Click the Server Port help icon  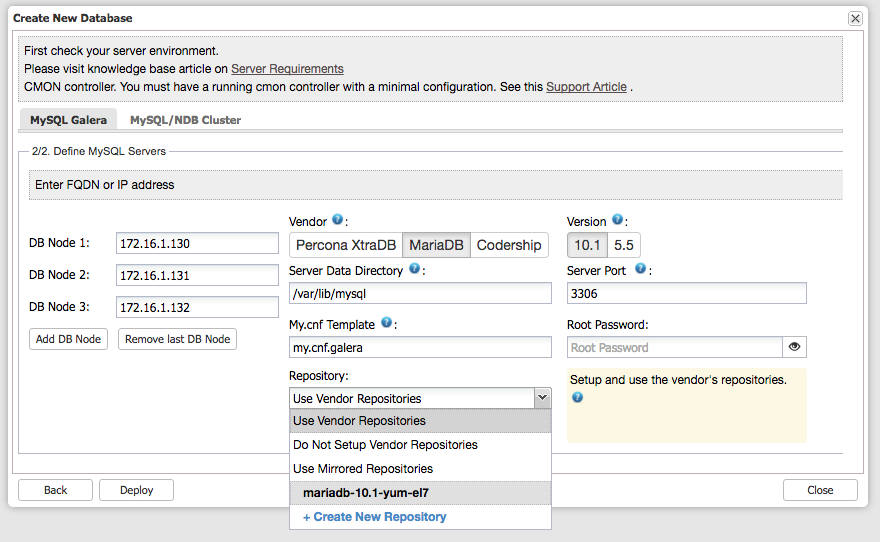[x=640, y=269]
